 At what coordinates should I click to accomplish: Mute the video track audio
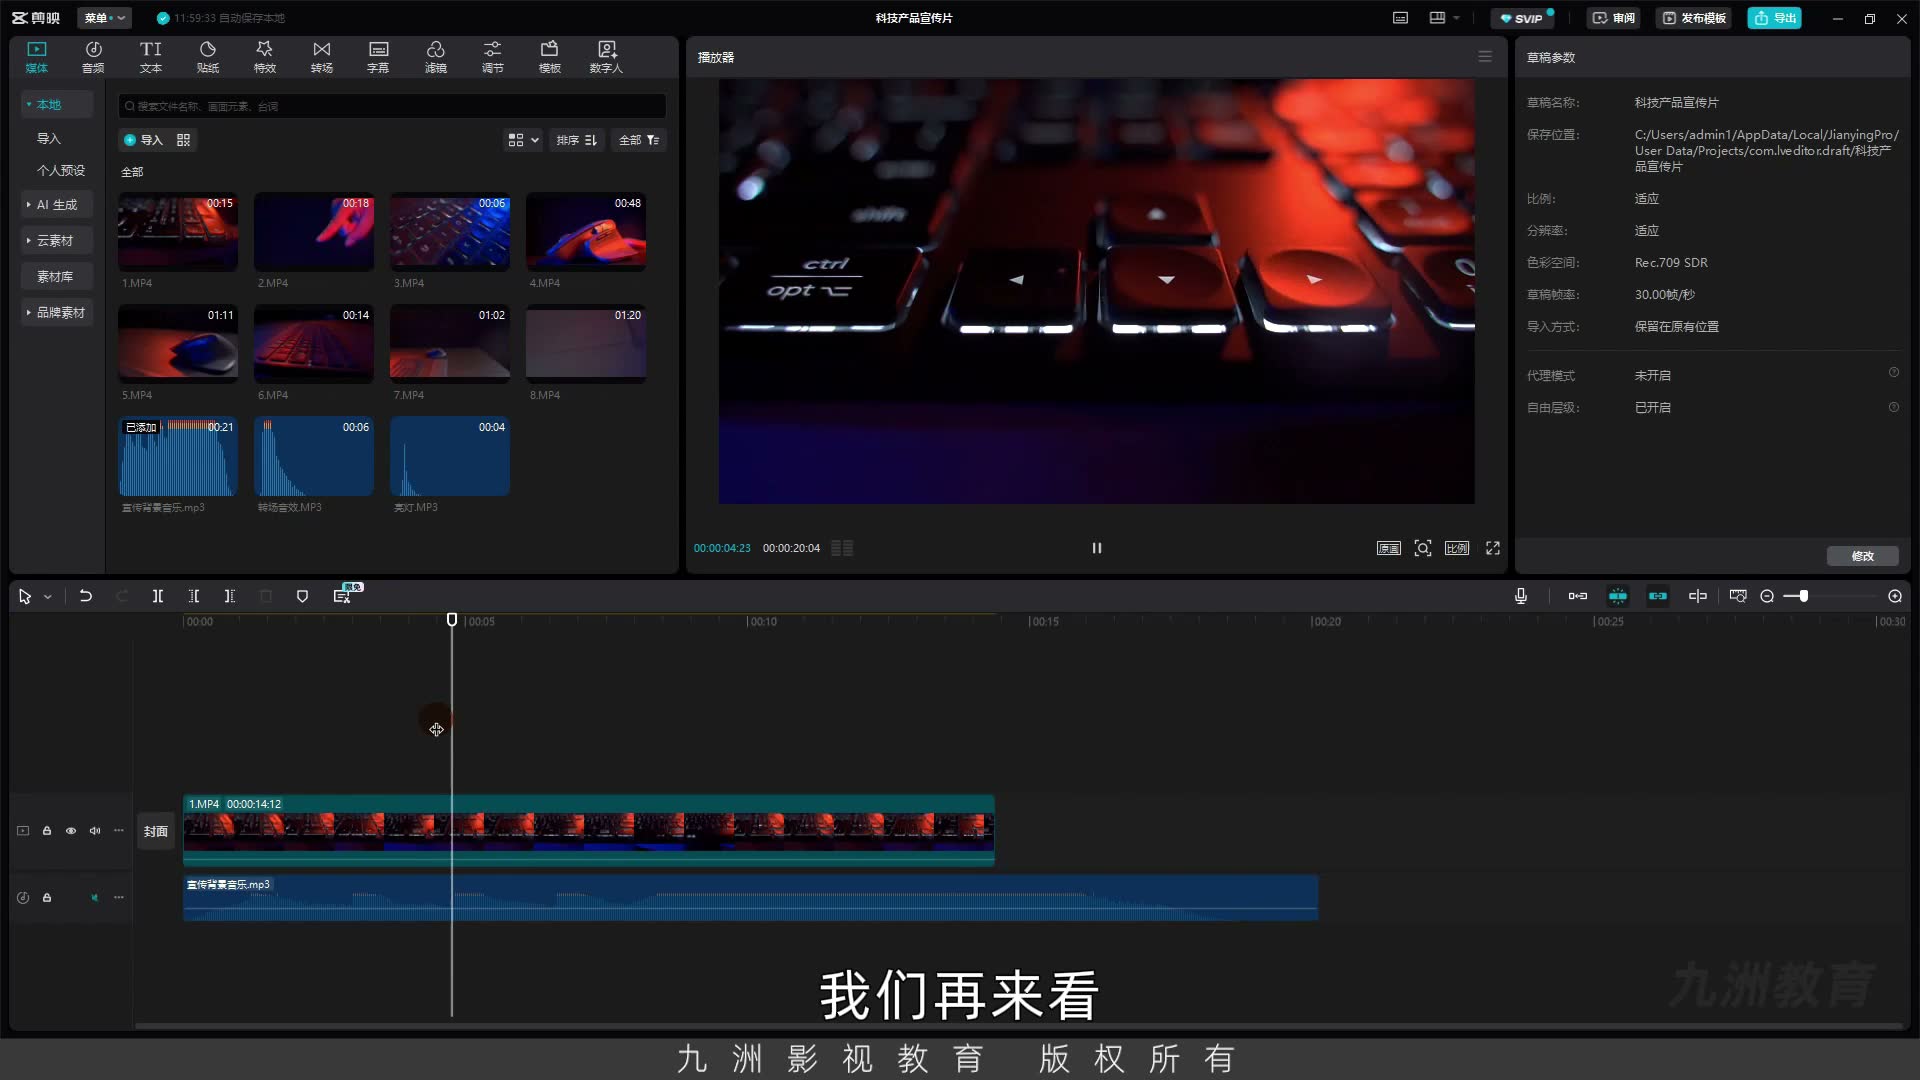(x=95, y=831)
